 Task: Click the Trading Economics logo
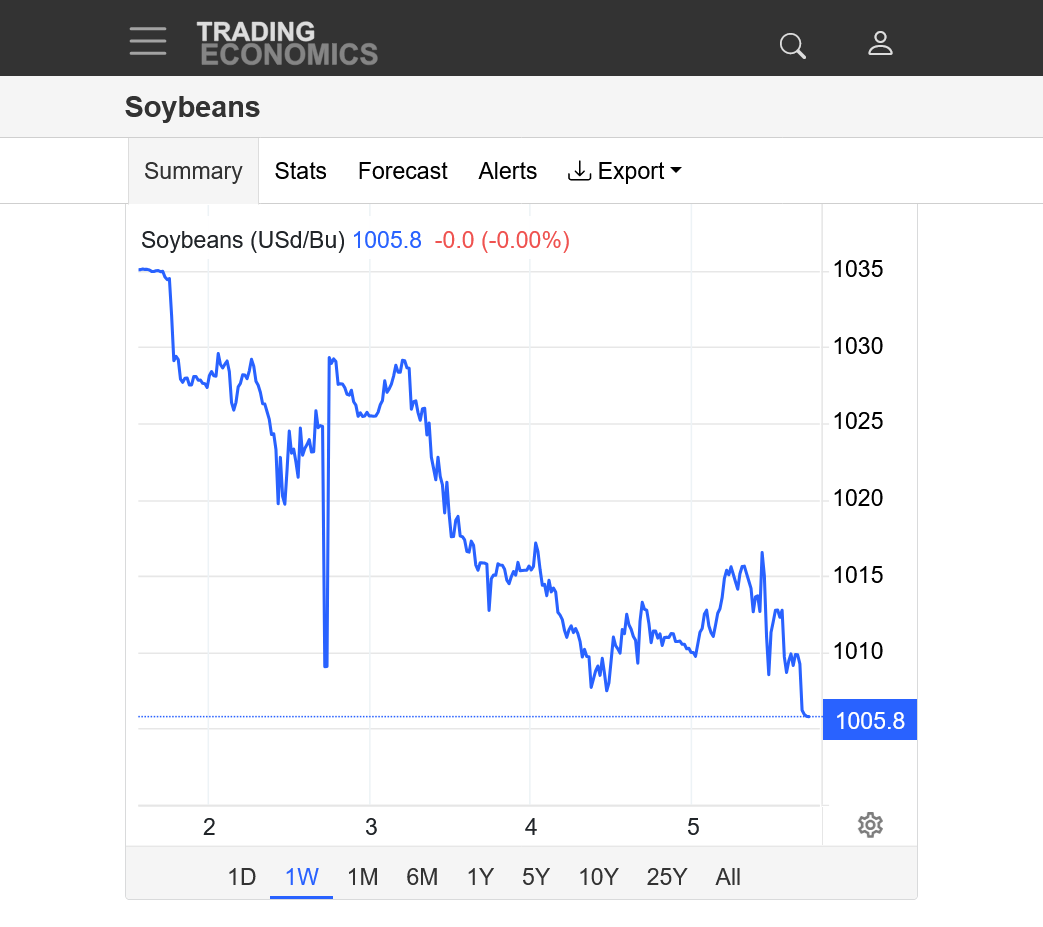pyautogui.click(x=287, y=43)
